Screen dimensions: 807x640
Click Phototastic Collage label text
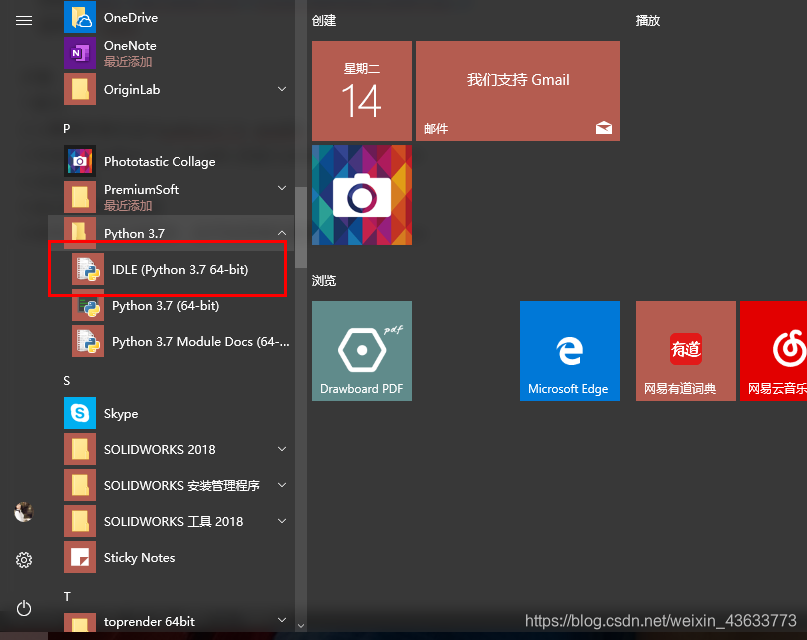coord(160,162)
